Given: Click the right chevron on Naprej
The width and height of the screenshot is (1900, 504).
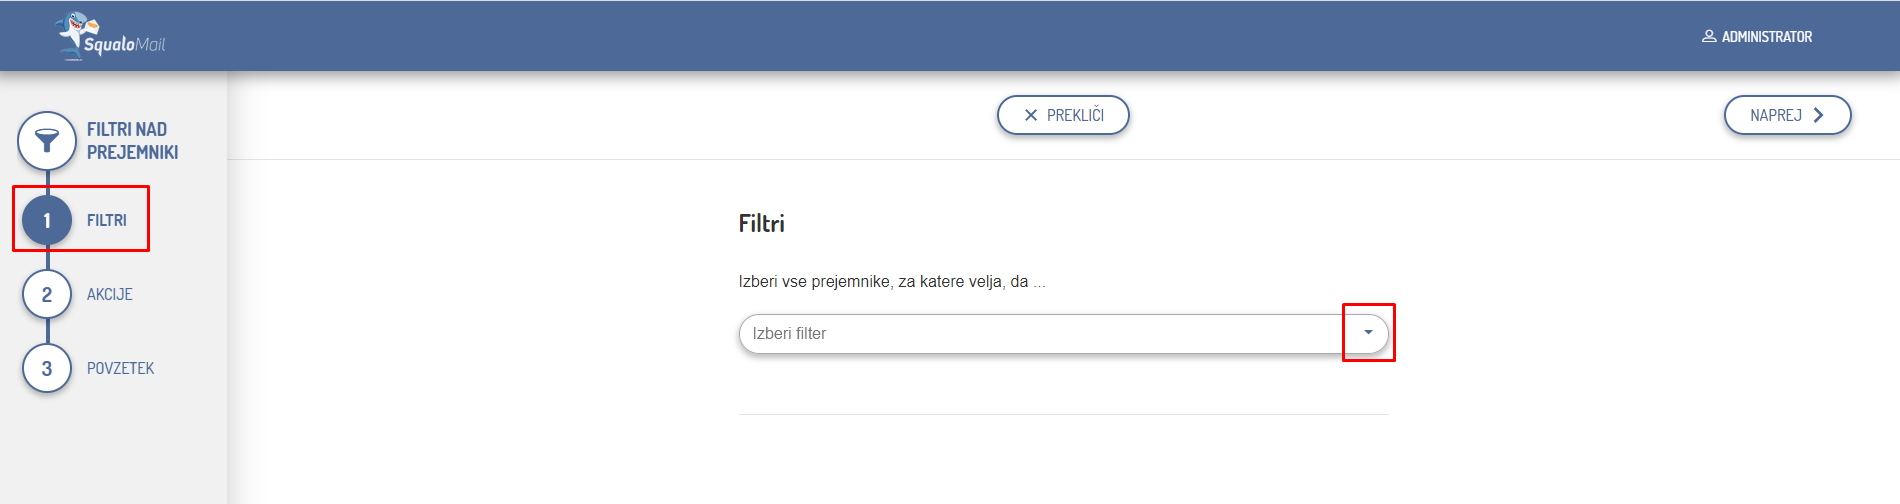Looking at the screenshot, I should [1819, 115].
